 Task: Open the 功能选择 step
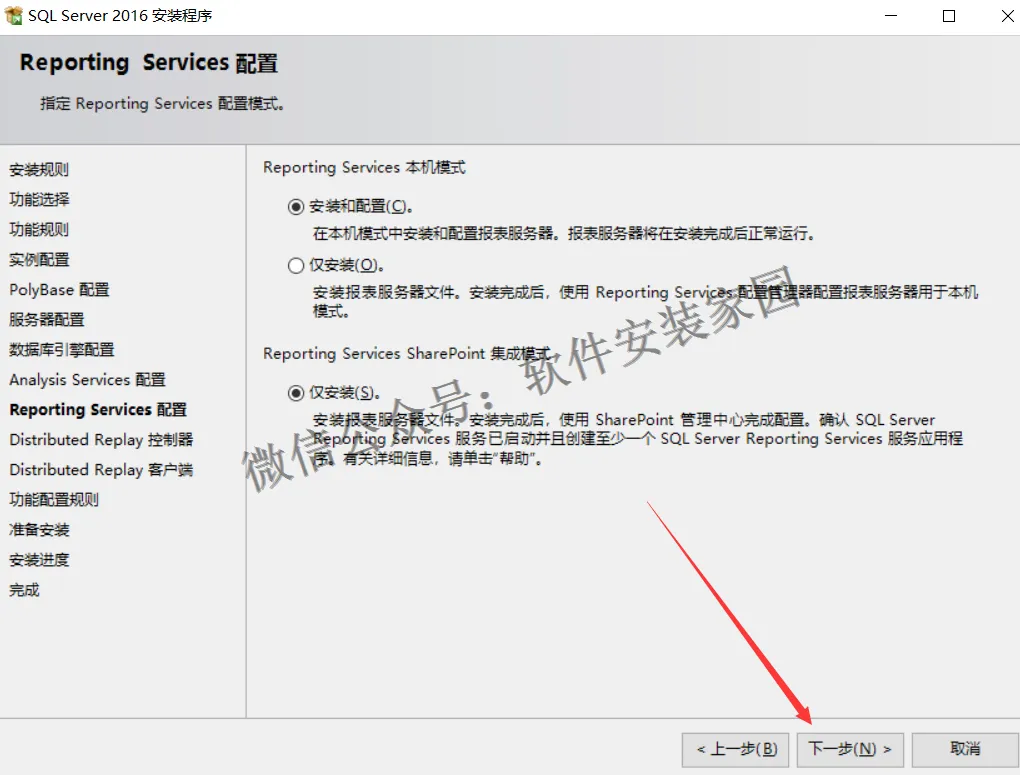point(39,200)
